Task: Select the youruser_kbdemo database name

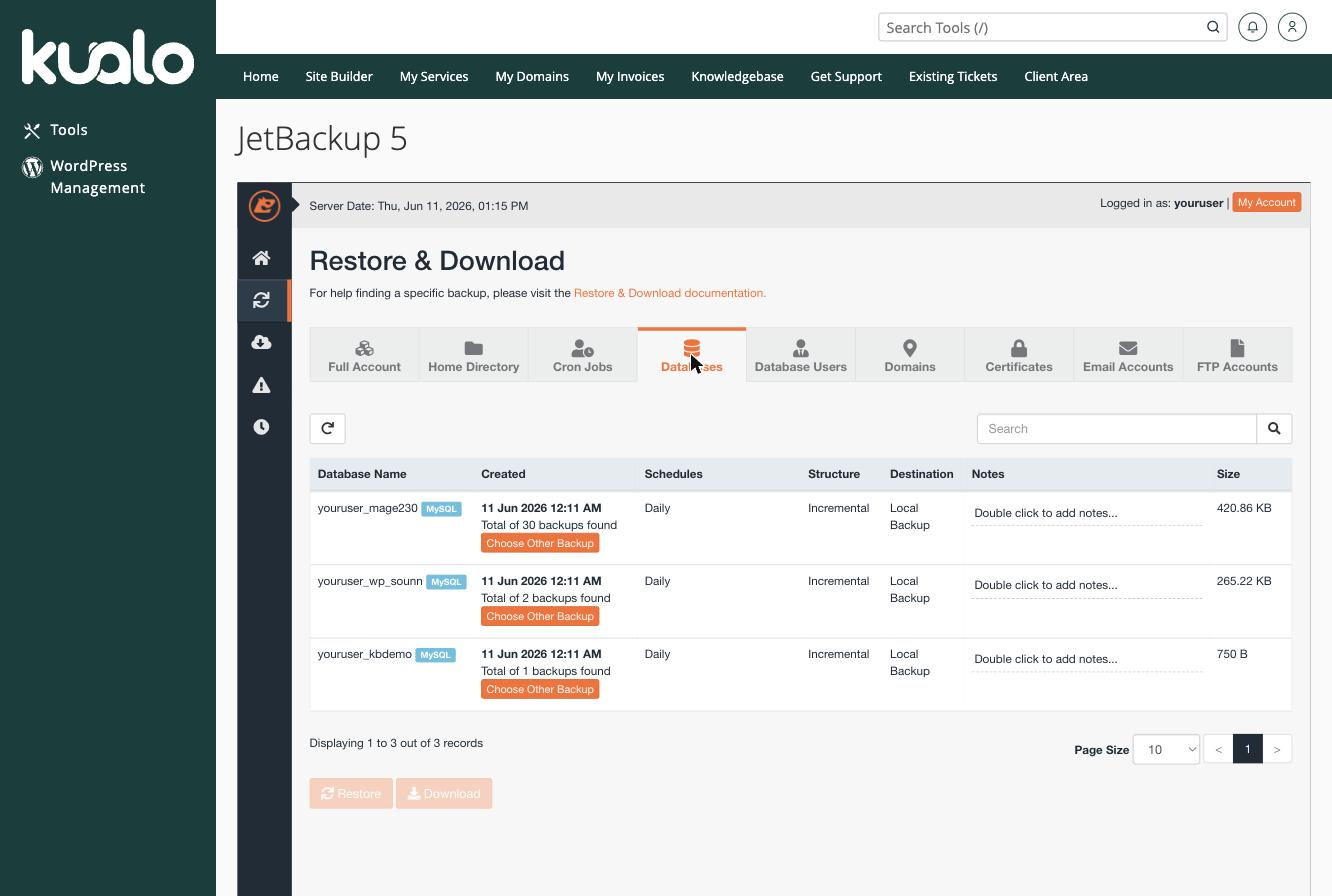Action: click(364, 654)
